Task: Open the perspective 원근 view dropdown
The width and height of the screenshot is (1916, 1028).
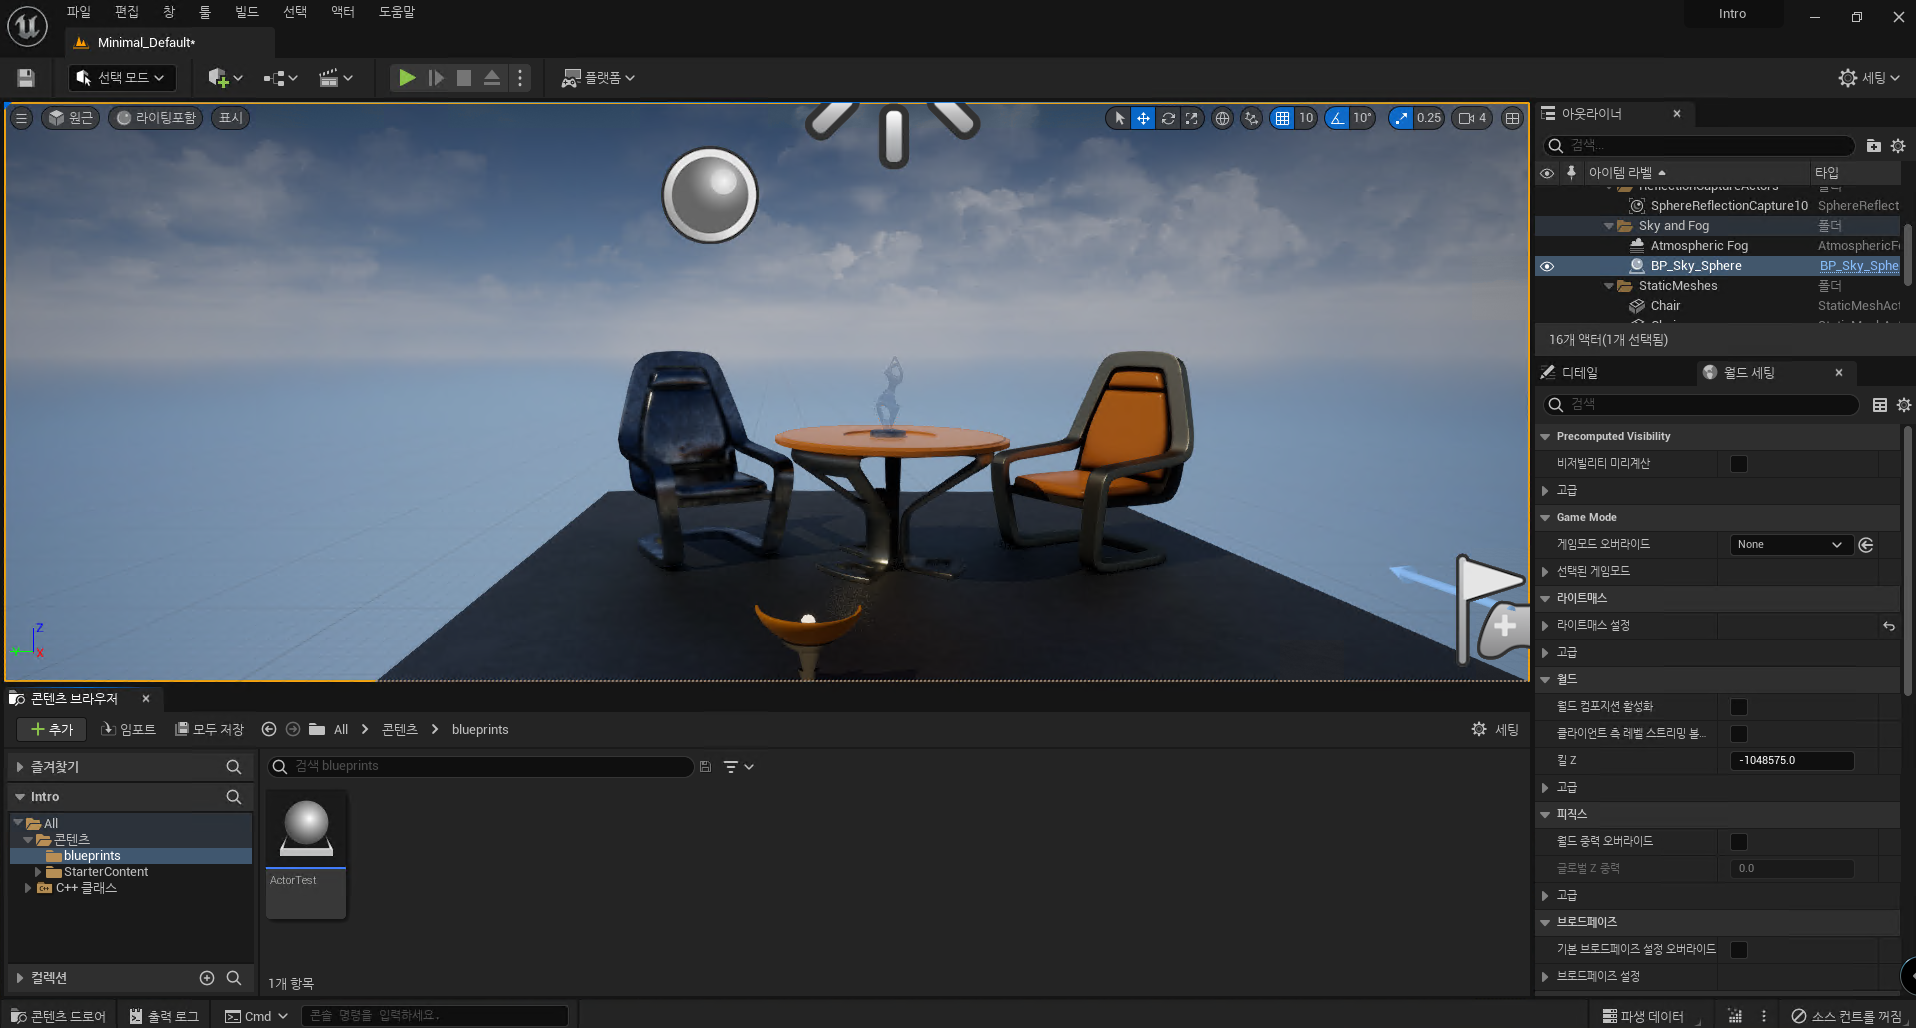Action: click(70, 118)
